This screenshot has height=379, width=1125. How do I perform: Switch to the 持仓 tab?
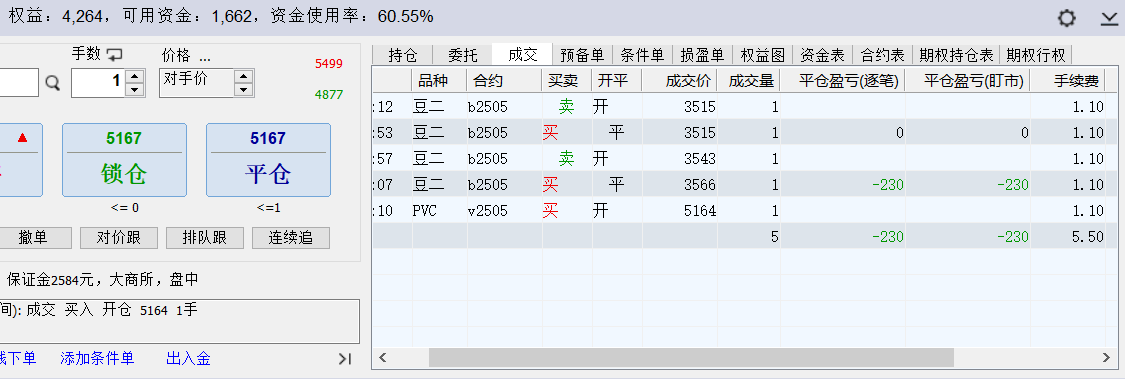pos(403,55)
